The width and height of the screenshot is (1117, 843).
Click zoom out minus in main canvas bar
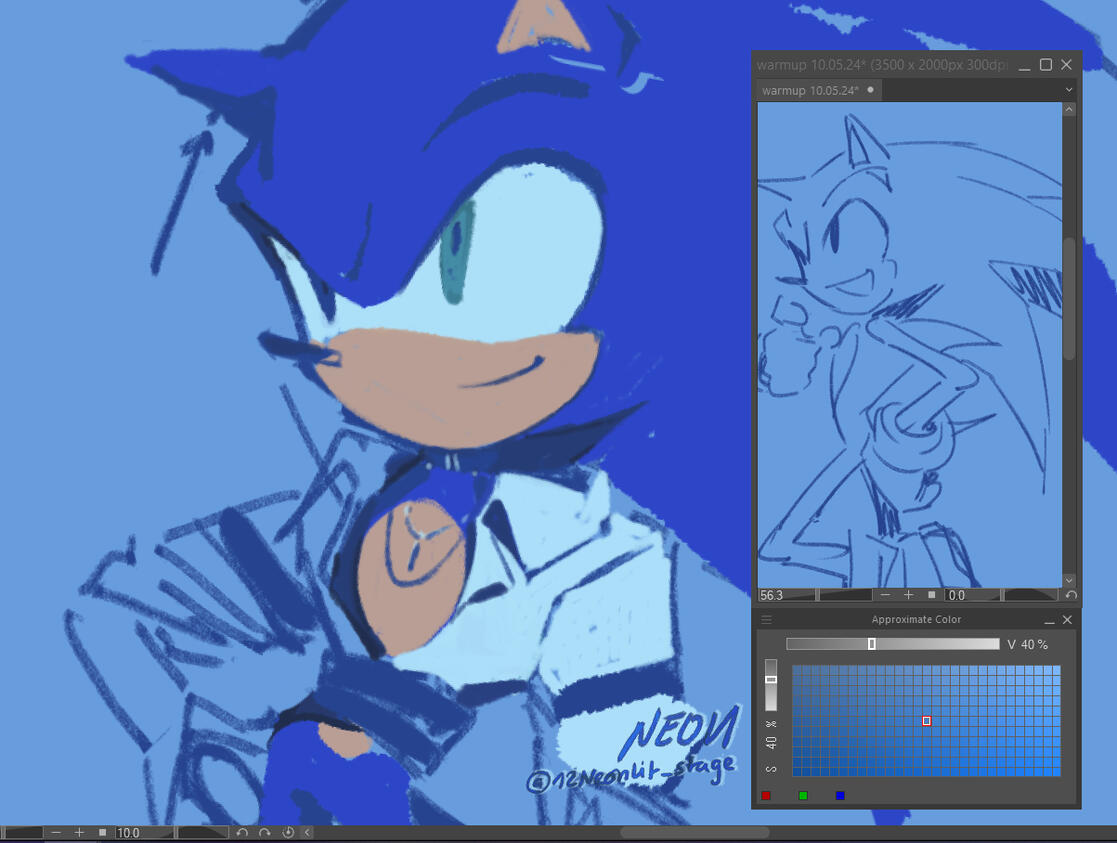[x=56, y=832]
